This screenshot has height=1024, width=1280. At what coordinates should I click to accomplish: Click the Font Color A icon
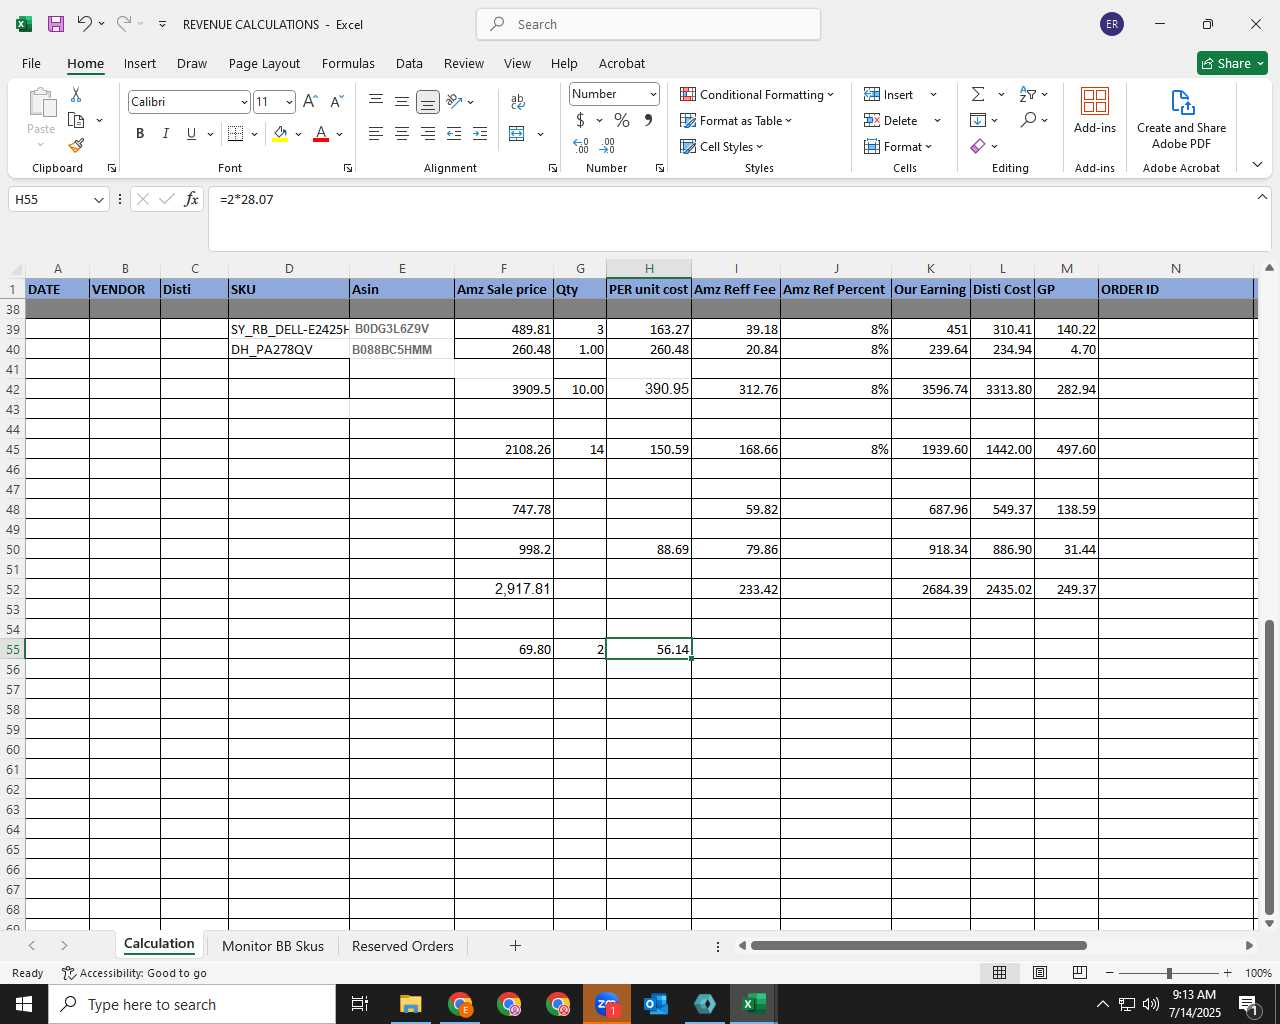[x=321, y=133]
